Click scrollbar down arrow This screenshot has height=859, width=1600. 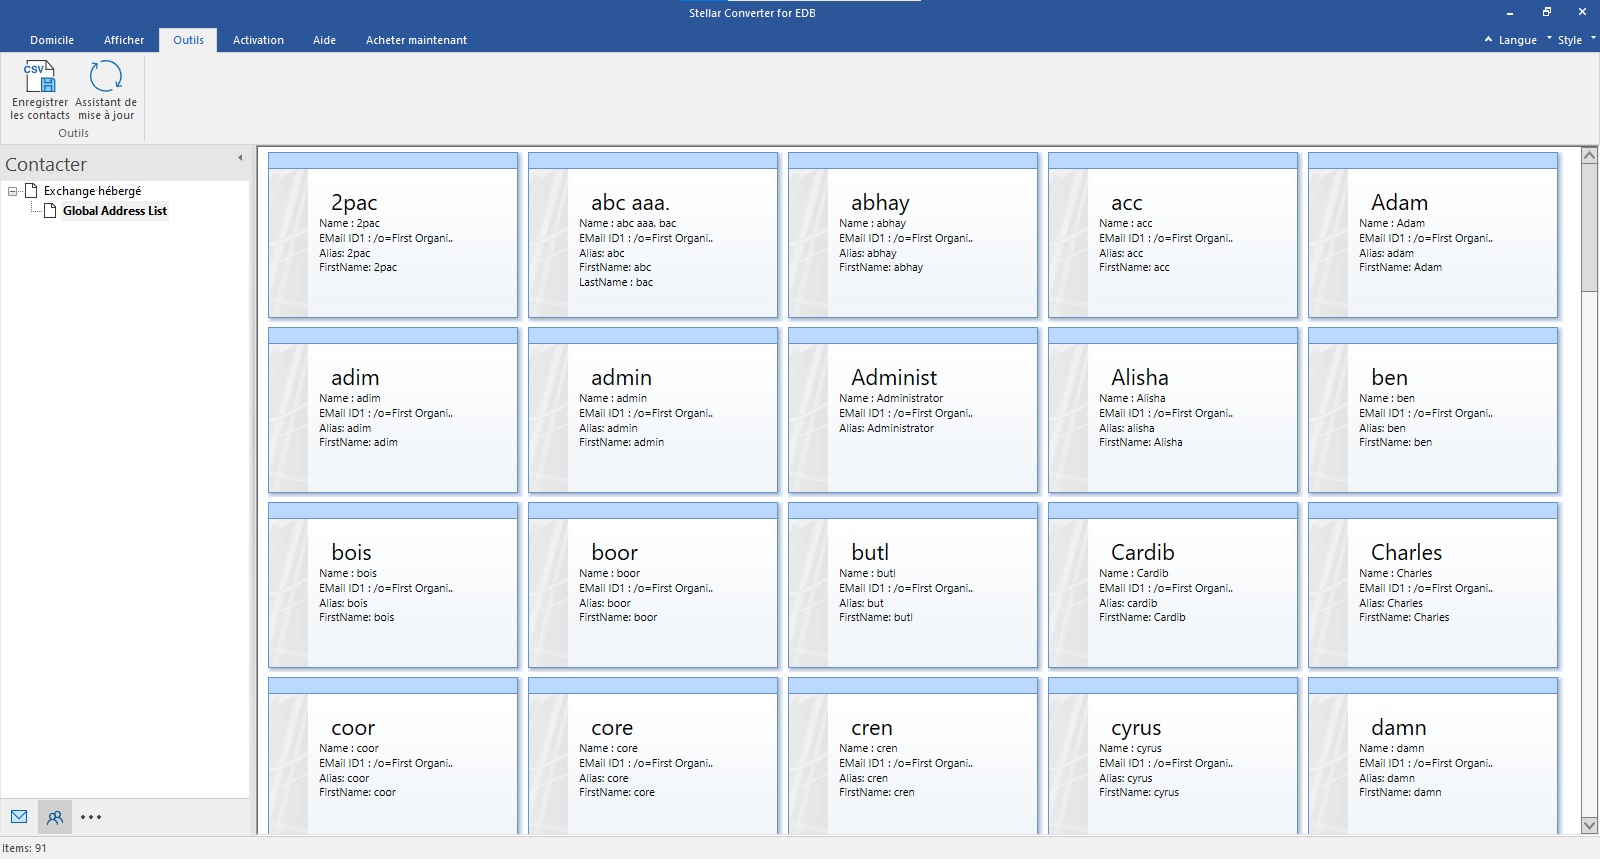[1589, 825]
